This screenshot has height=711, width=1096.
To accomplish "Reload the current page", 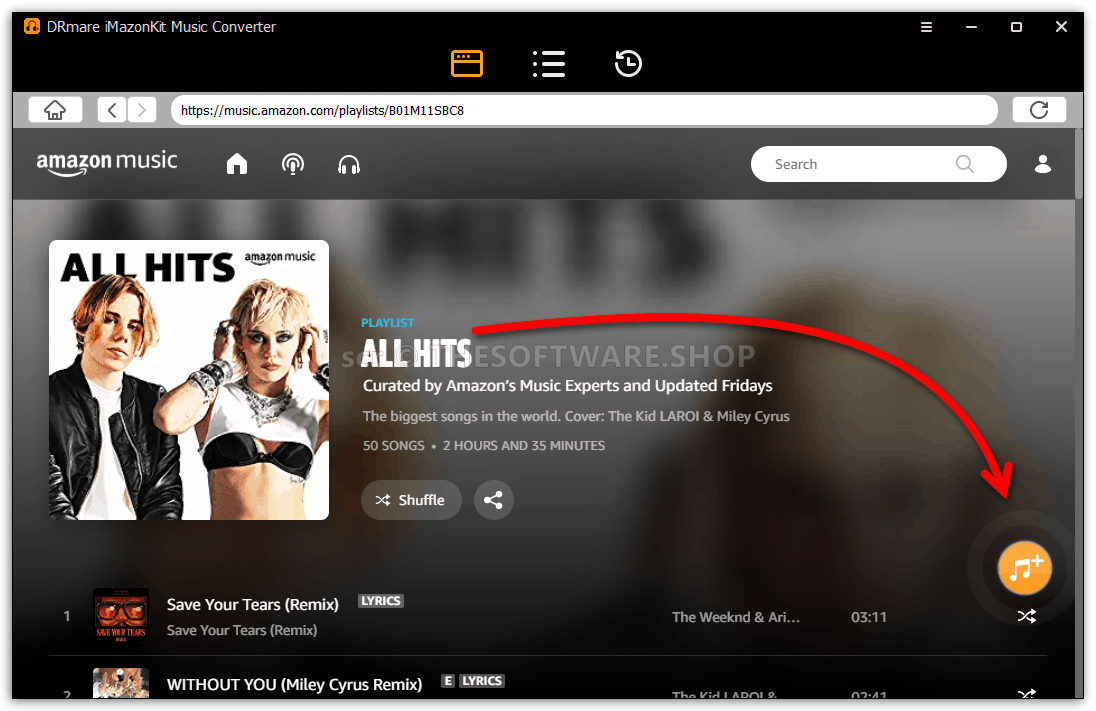I will 1039,110.
